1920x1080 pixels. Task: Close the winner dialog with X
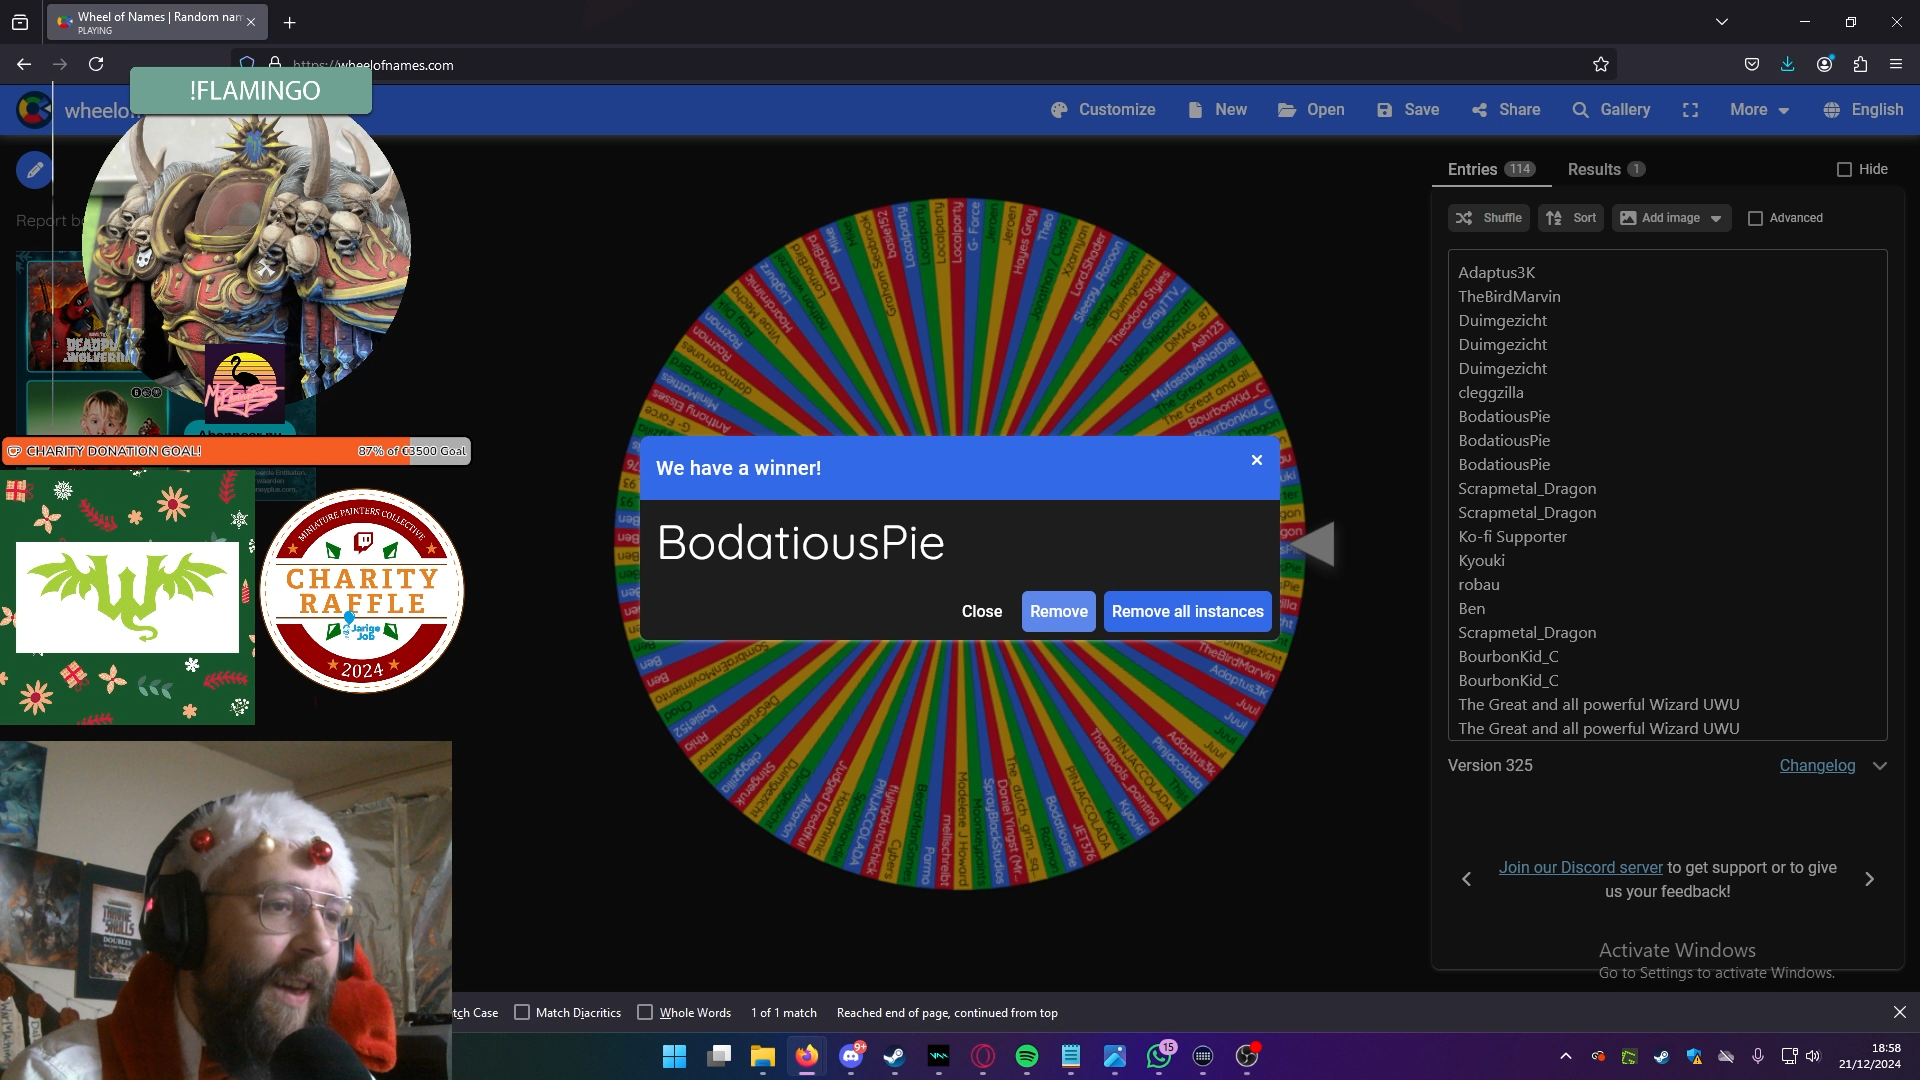click(1257, 460)
